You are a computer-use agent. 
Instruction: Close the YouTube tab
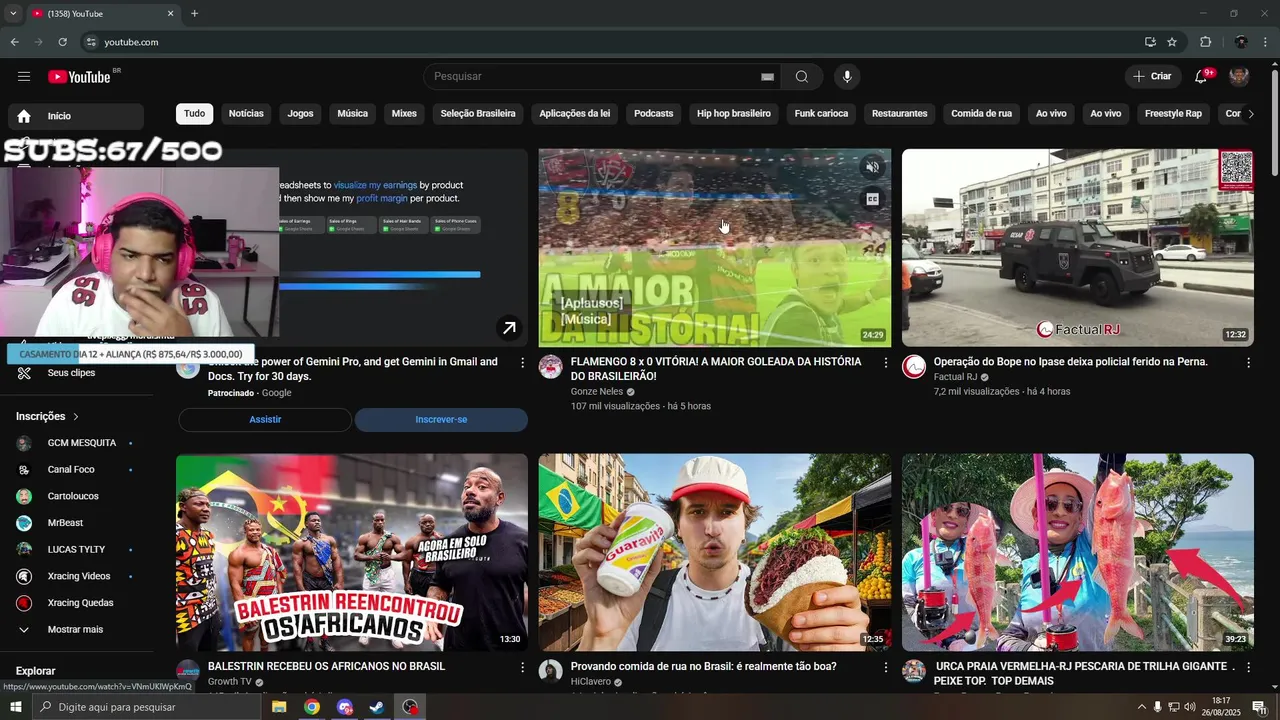coord(170,14)
